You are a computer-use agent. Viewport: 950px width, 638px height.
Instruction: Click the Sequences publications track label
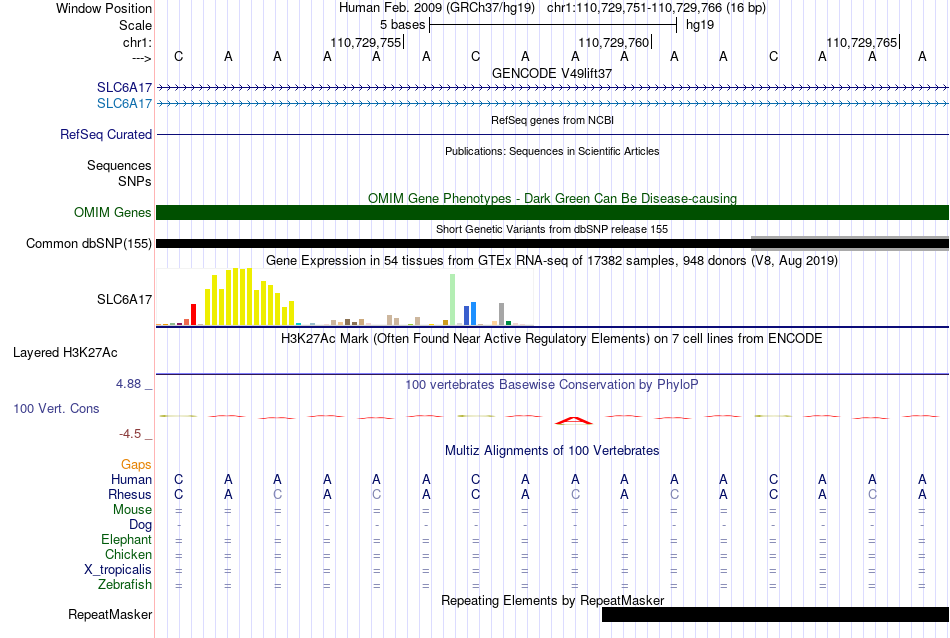coord(119,166)
